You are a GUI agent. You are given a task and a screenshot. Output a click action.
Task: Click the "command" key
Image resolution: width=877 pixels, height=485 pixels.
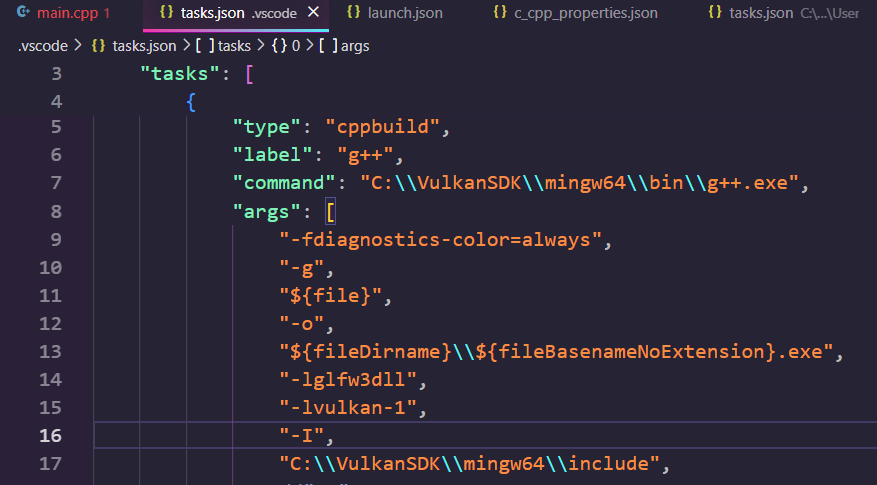click(284, 182)
